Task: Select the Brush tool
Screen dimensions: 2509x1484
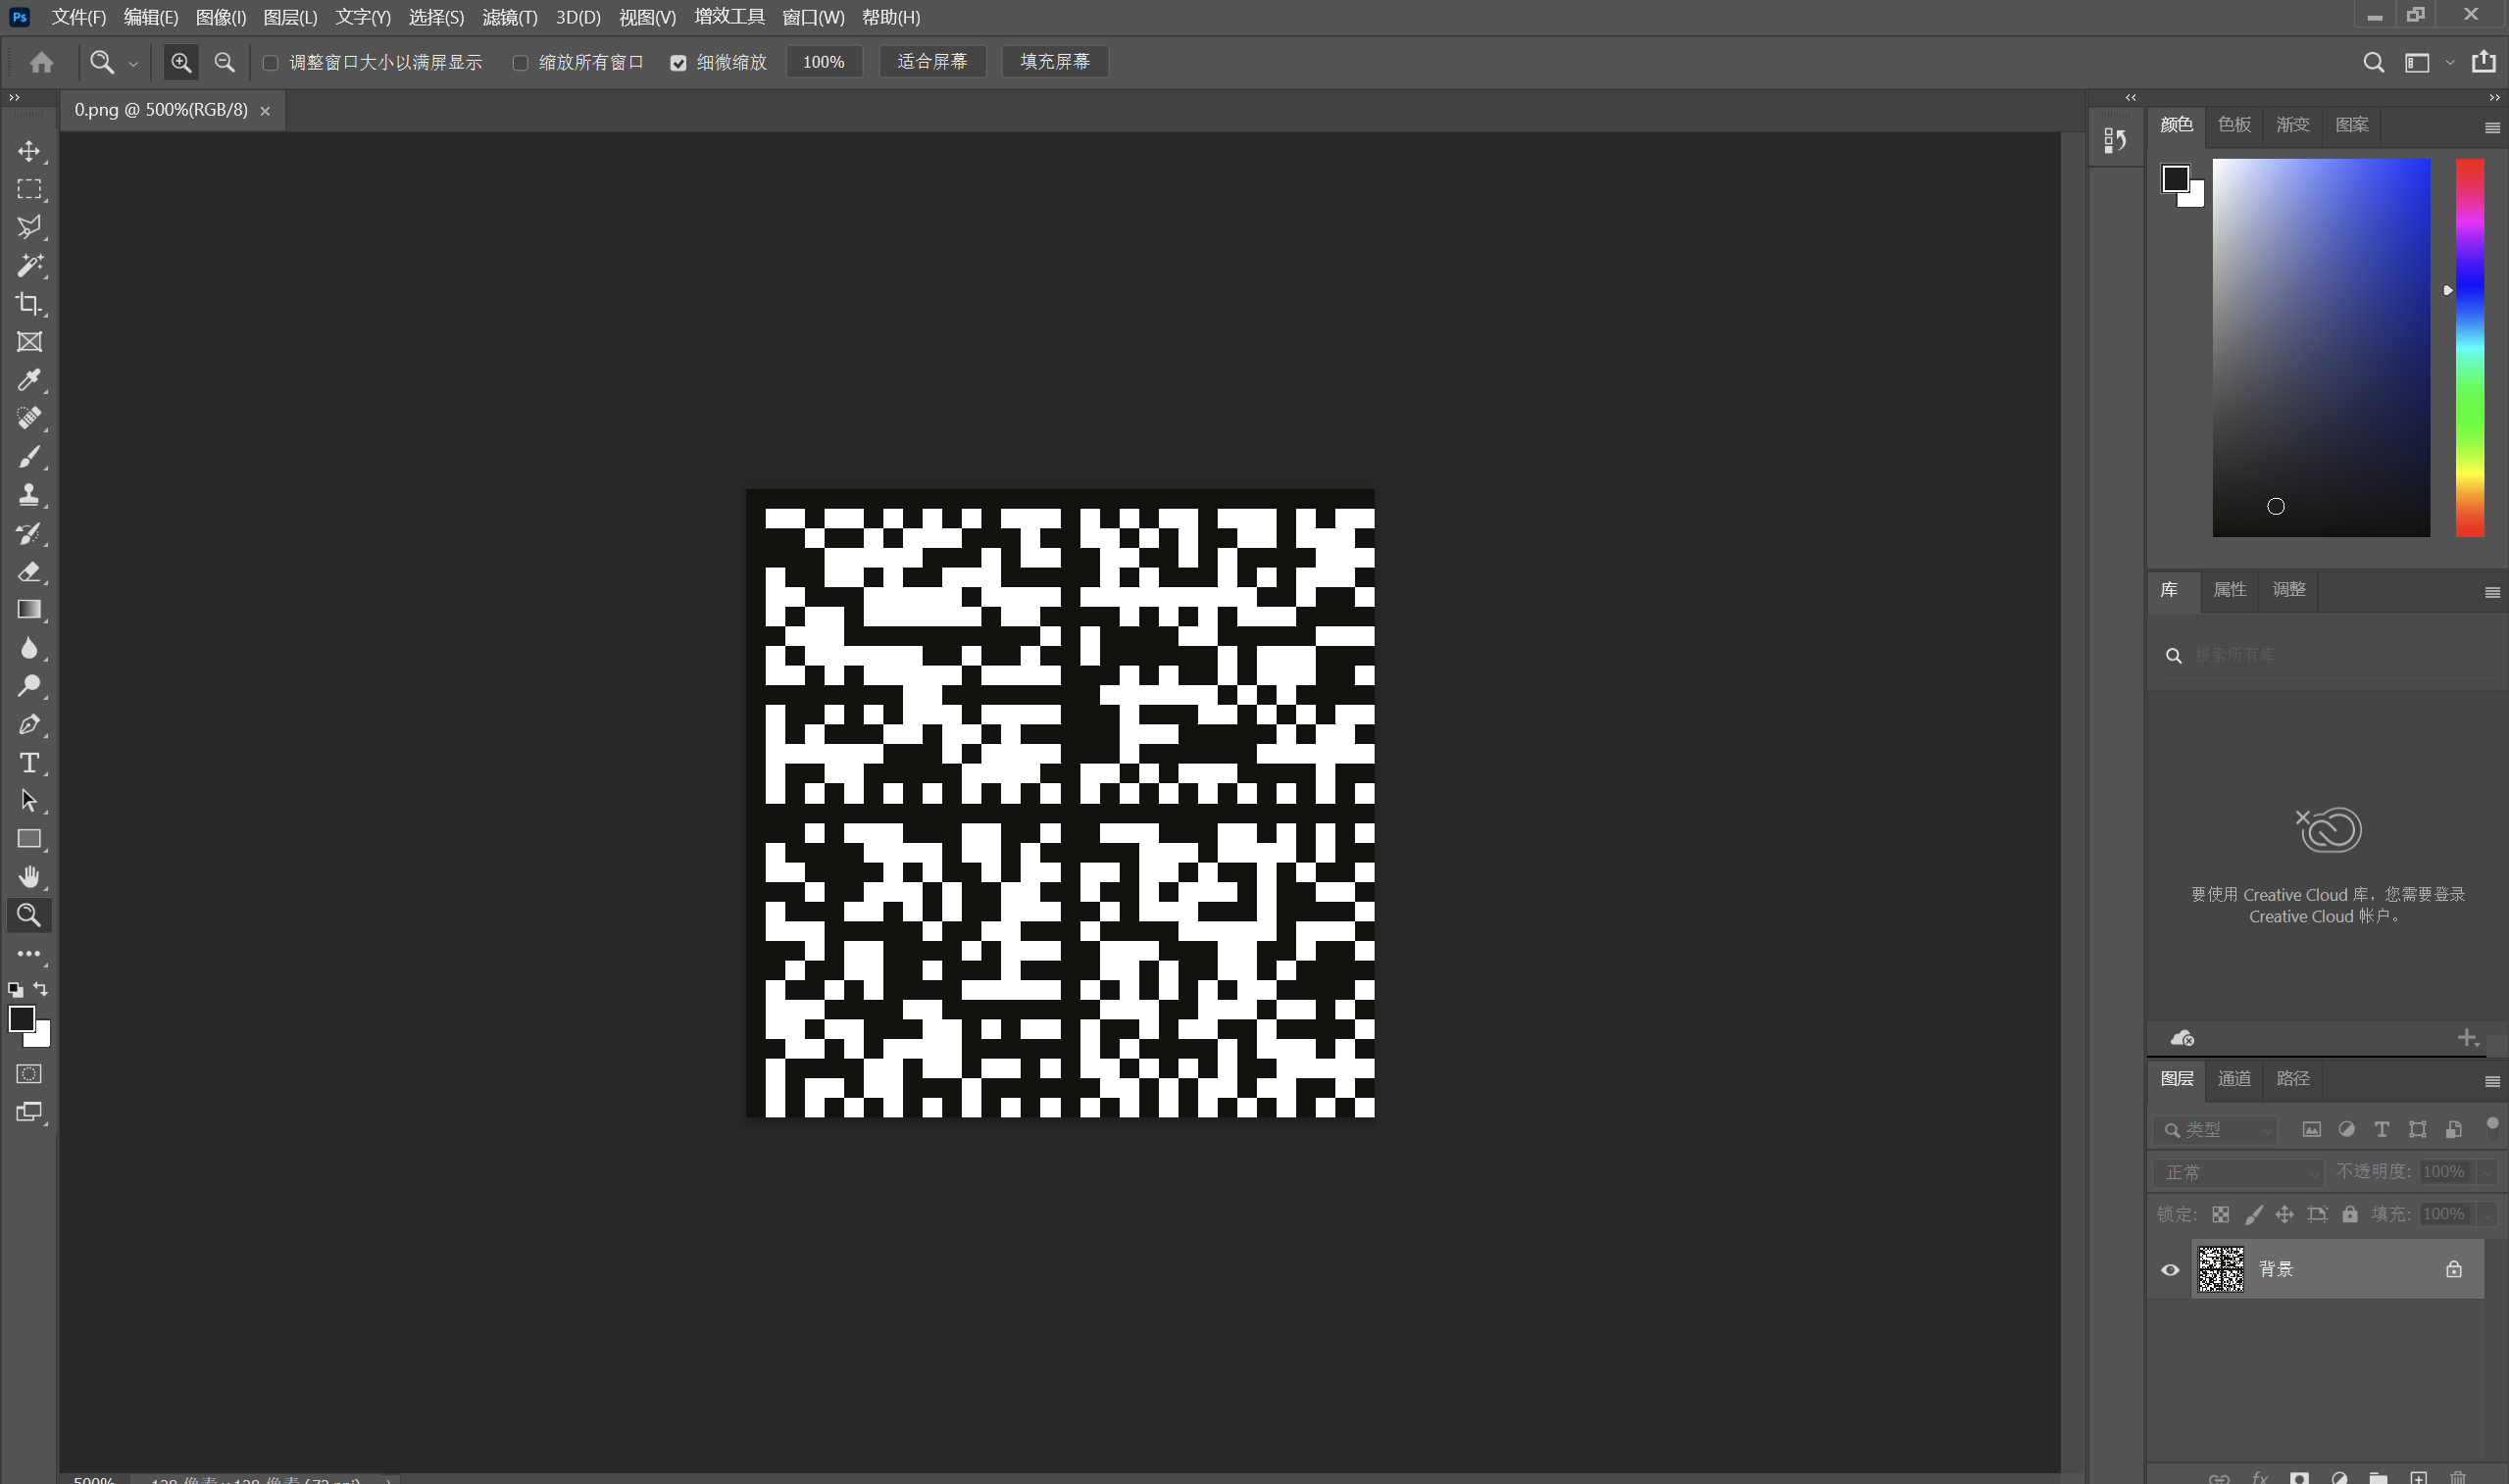Action: (x=29, y=457)
